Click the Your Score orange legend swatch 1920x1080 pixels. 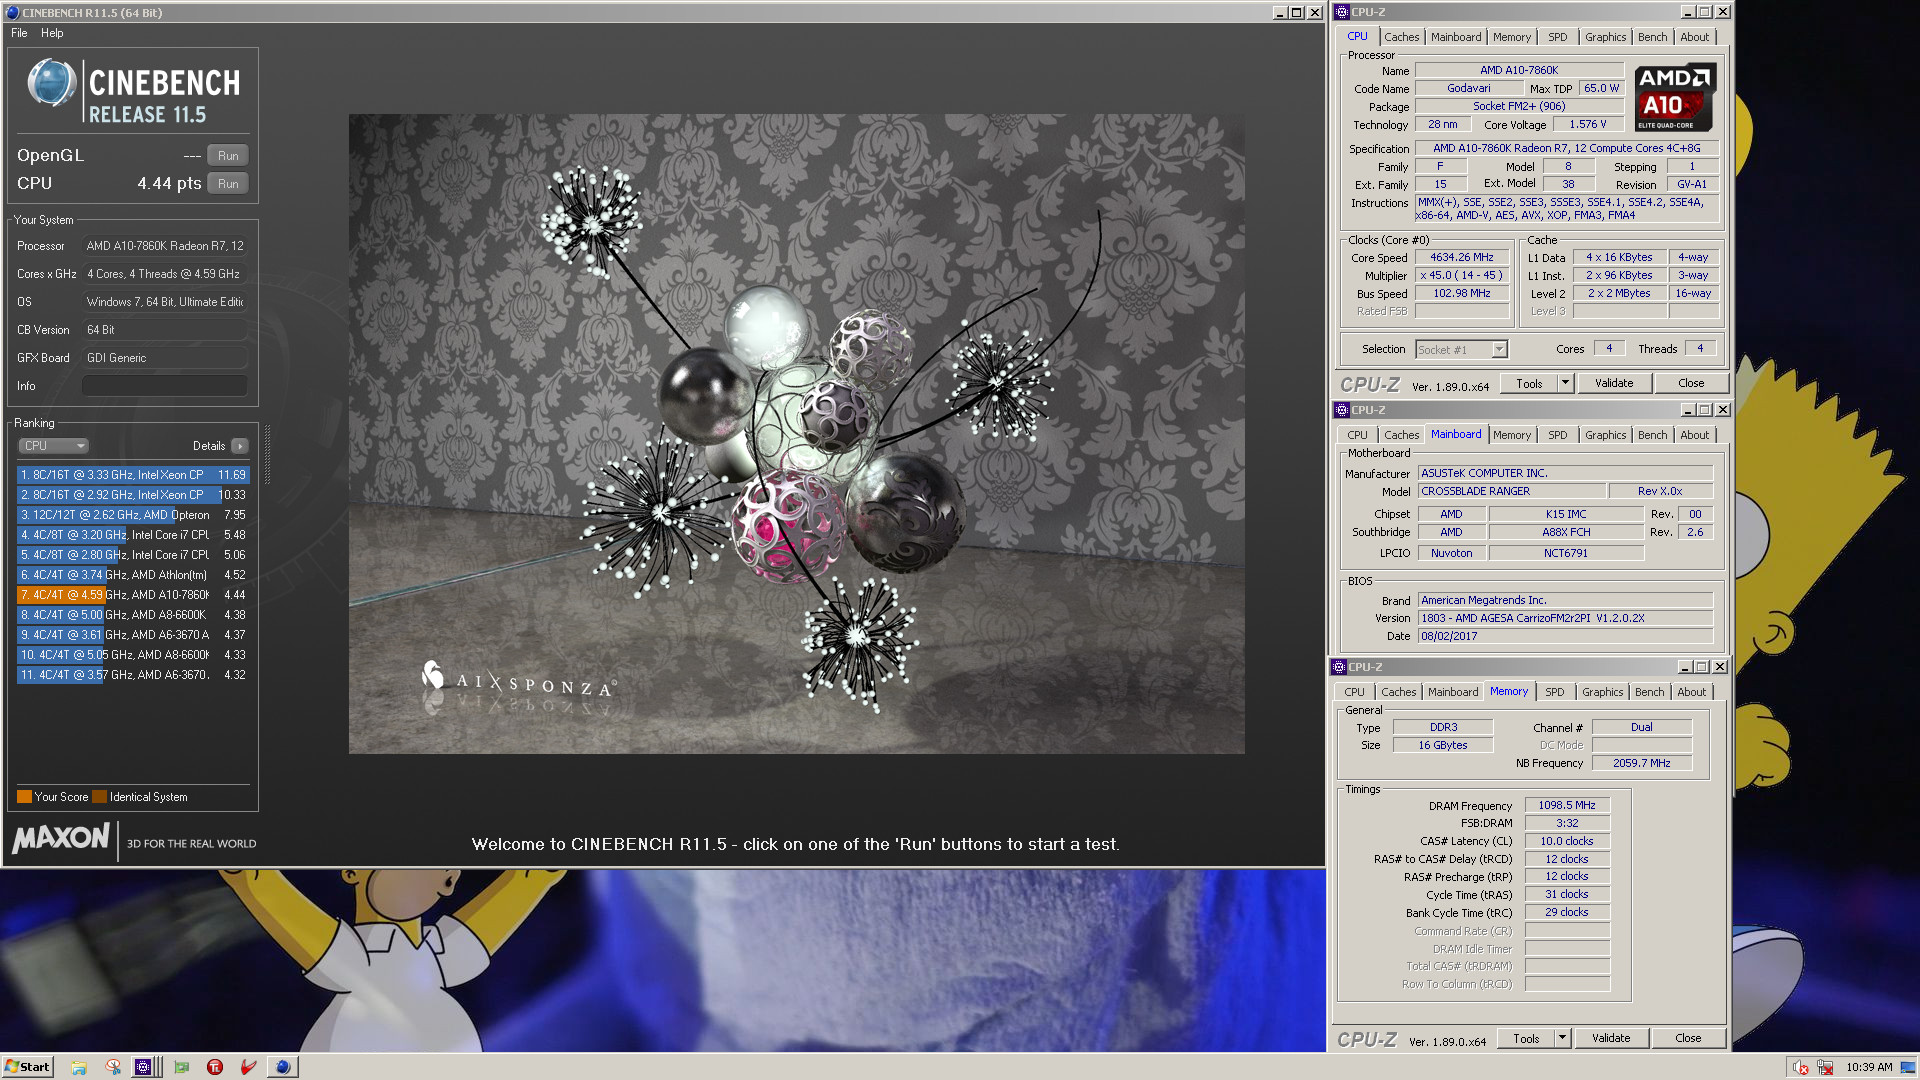(24, 797)
